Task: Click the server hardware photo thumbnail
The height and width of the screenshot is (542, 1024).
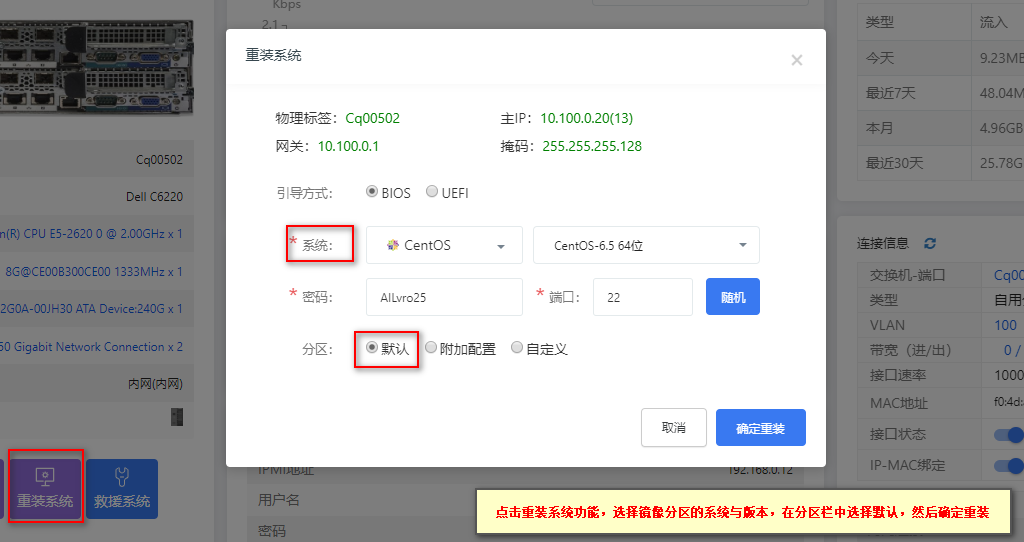Action: point(96,67)
